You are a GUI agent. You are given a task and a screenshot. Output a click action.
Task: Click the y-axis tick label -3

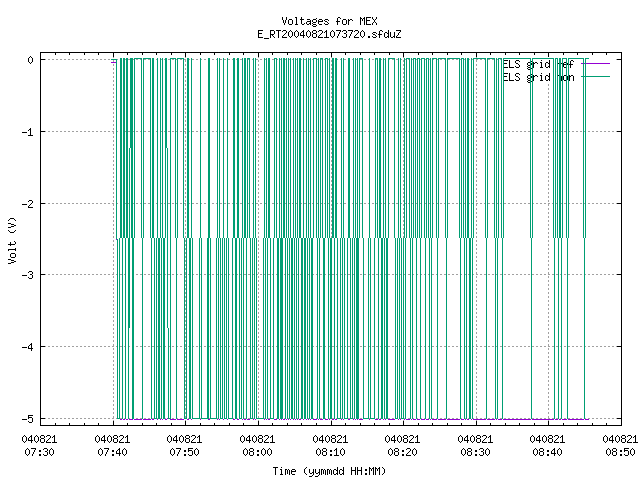click(28, 275)
